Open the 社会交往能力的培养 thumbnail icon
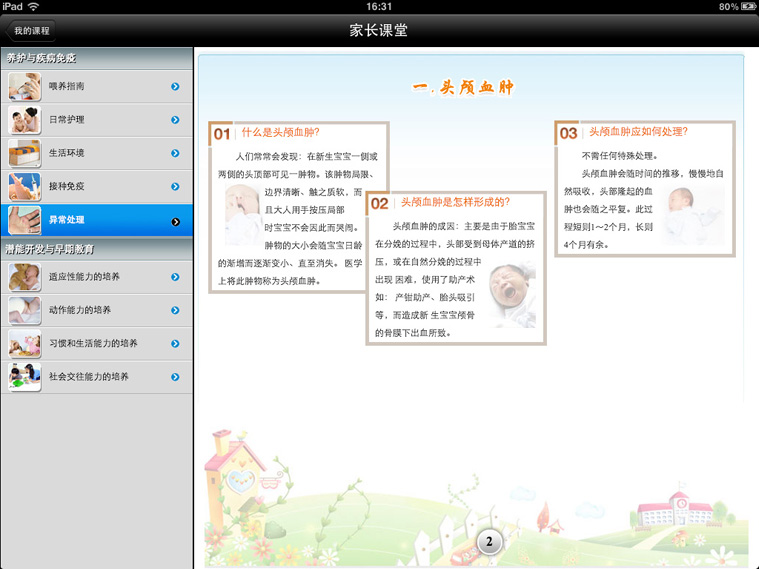759x569 pixels. click(25, 377)
